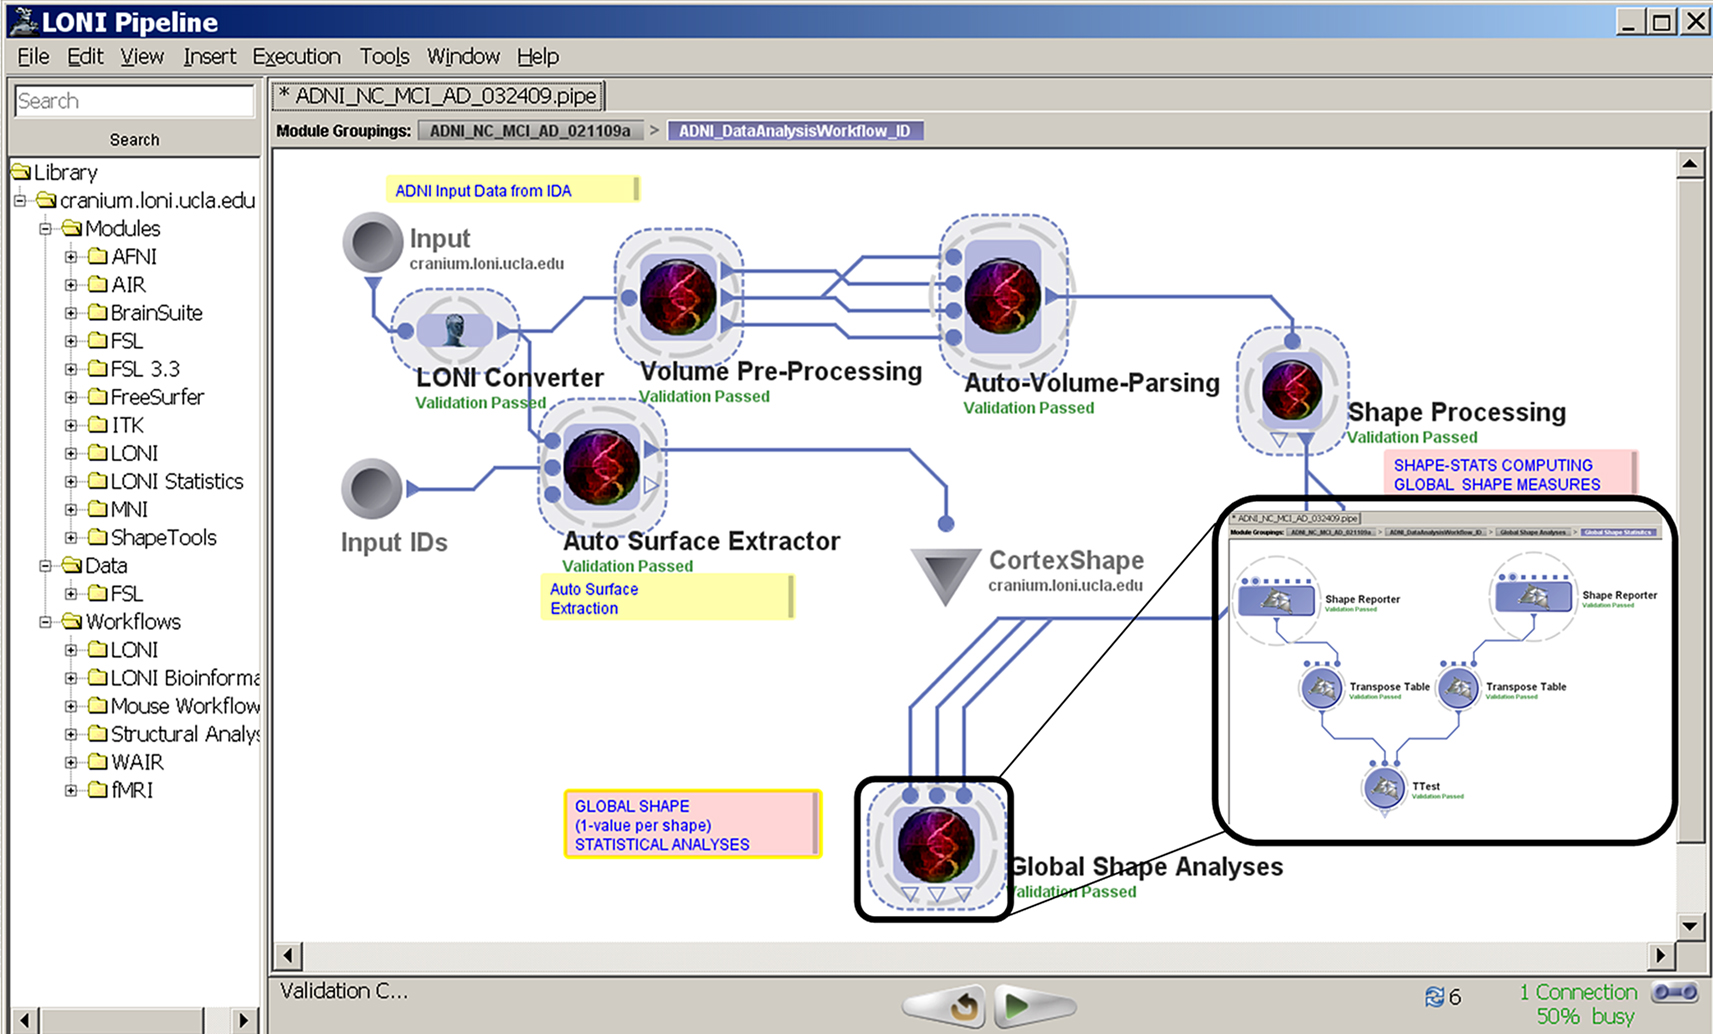Image resolution: width=1713 pixels, height=1034 pixels.
Task: Click the Search input field
Action: (x=134, y=101)
